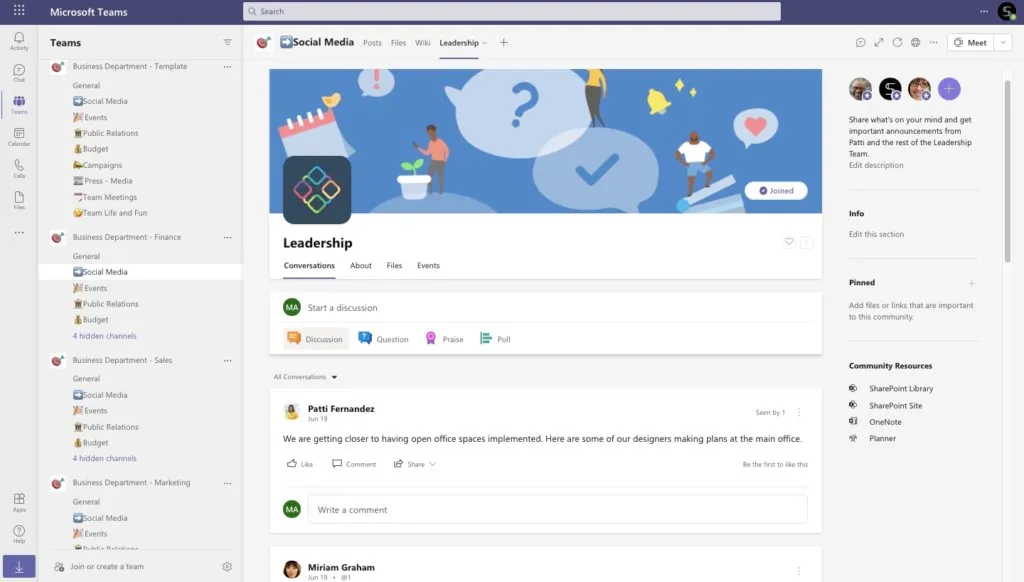
Task: Open manage teams settings gear
Action: pos(227,566)
